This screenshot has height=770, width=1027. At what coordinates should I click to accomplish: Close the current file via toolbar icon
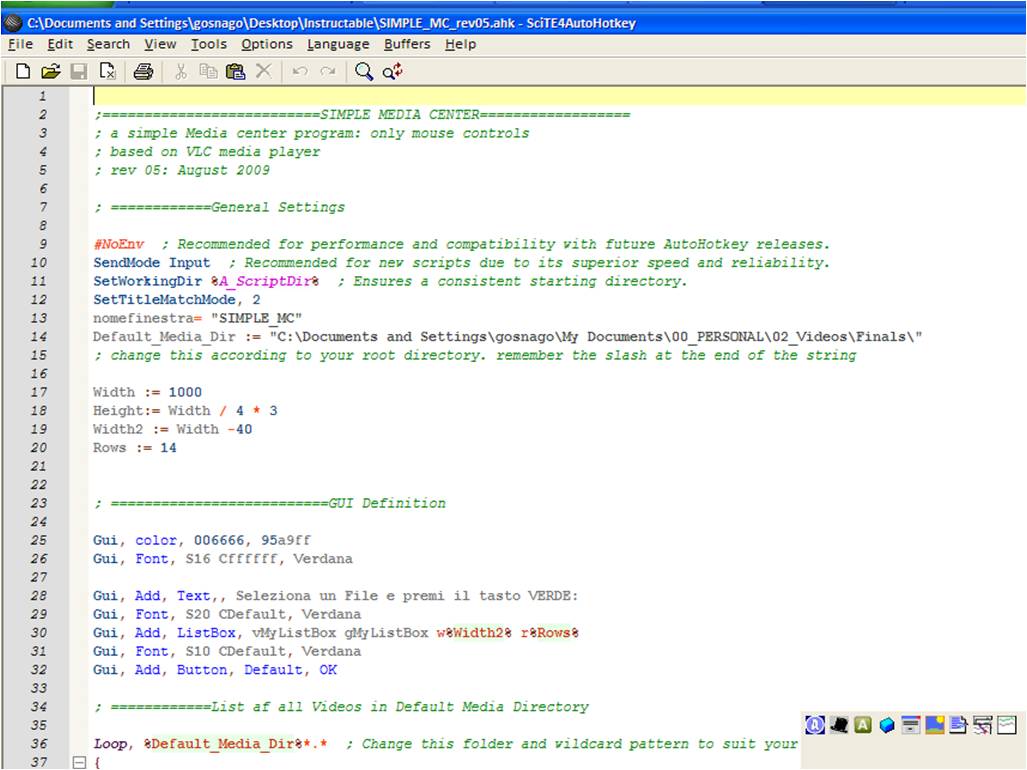107,71
